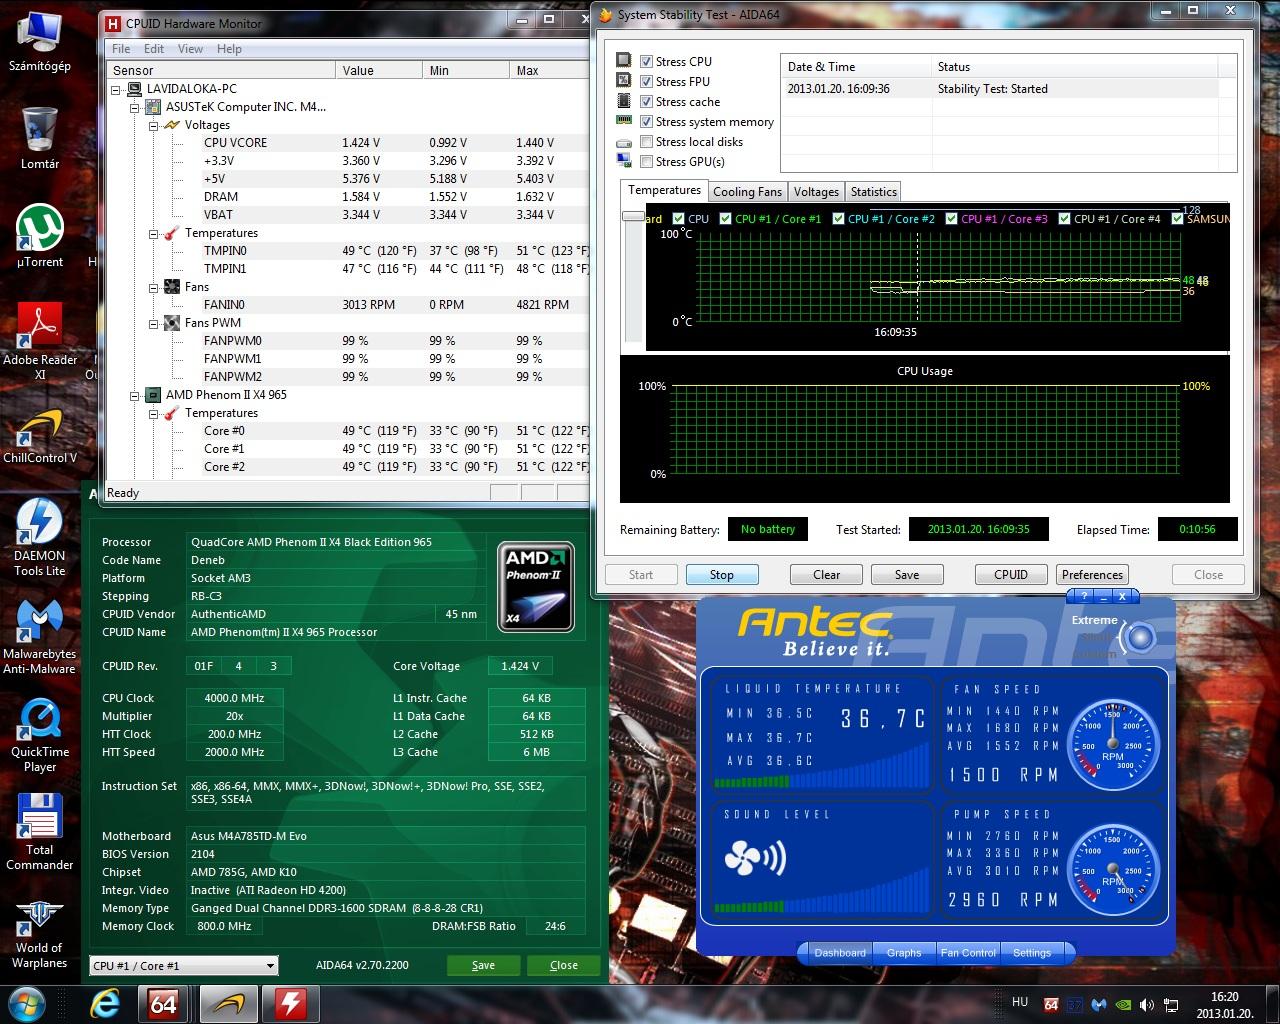Open the Számítógép desktop icon
This screenshot has height=1024, width=1280.
click(39, 40)
